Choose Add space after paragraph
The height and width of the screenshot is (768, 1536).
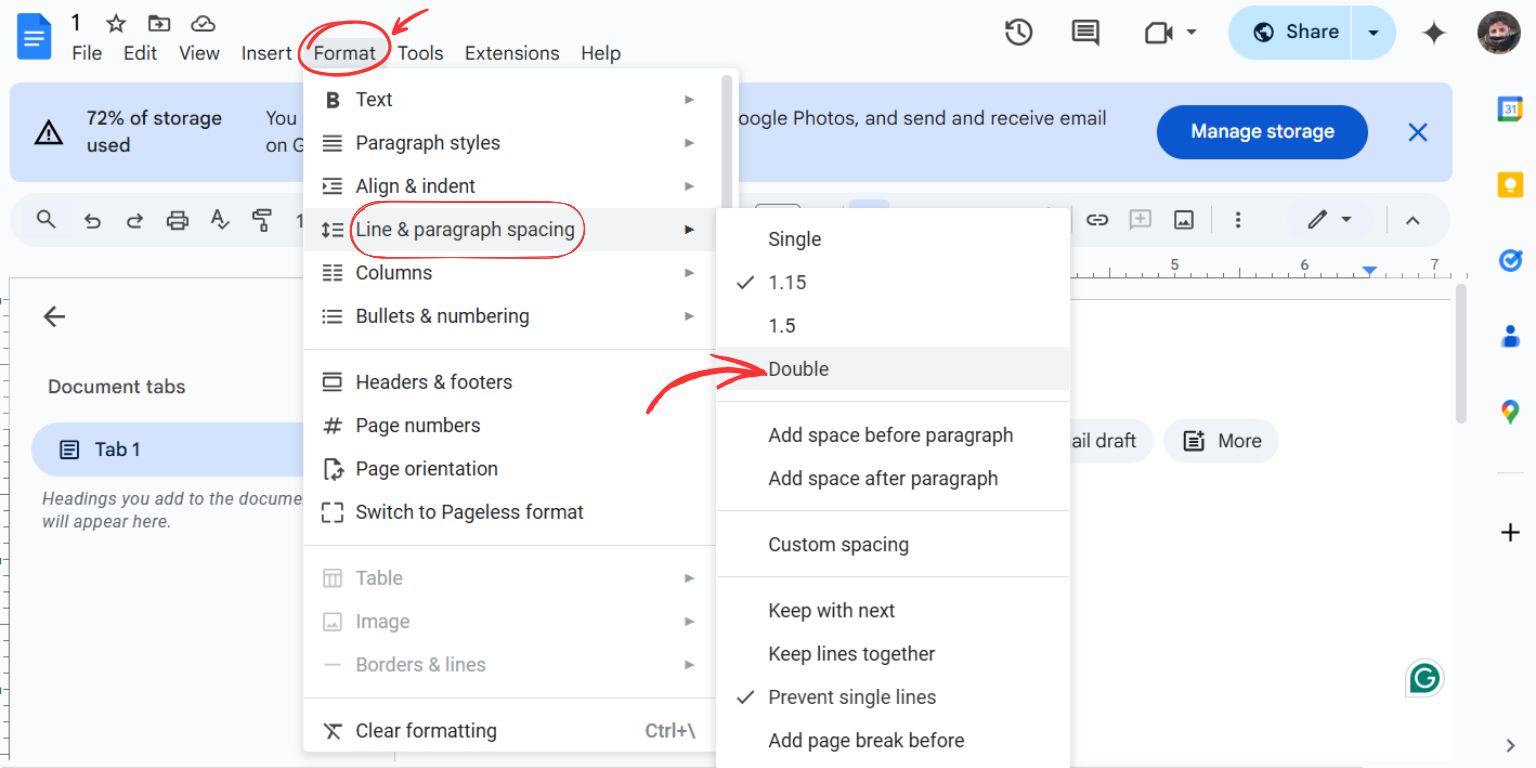[x=892, y=478]
